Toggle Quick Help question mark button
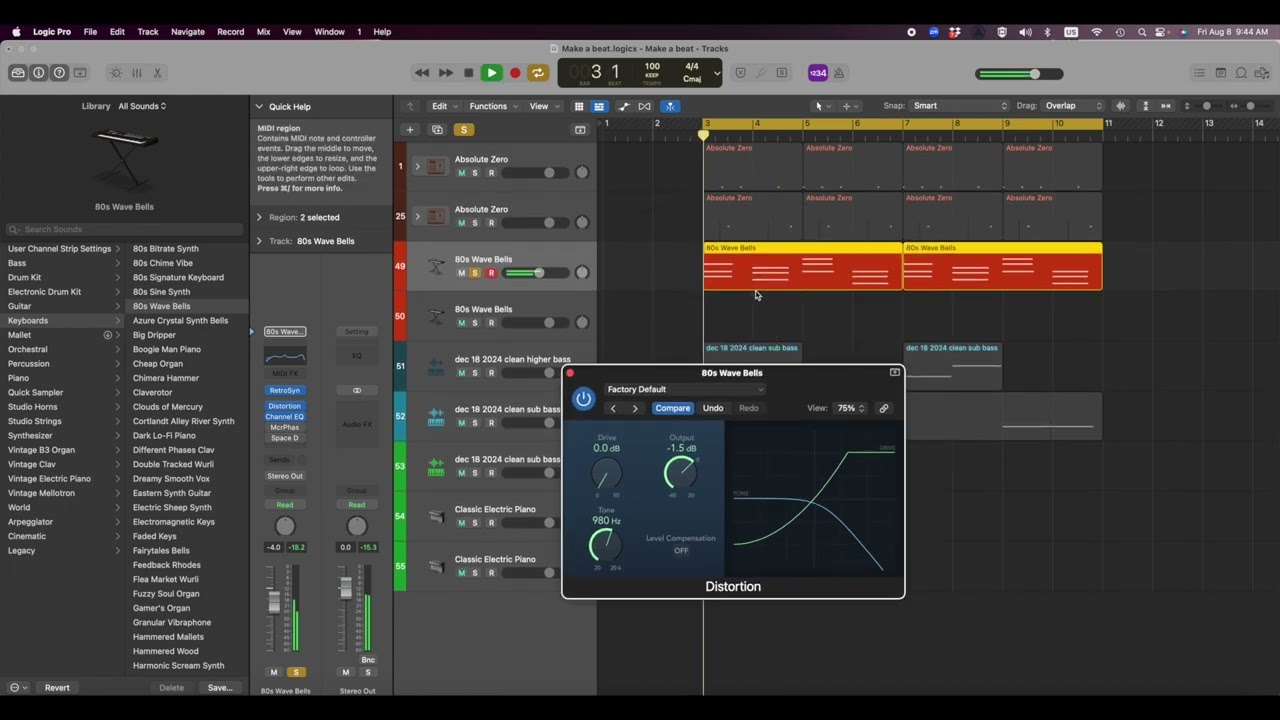The height and width of the screenshot is (720, 1280). (59, 73)
